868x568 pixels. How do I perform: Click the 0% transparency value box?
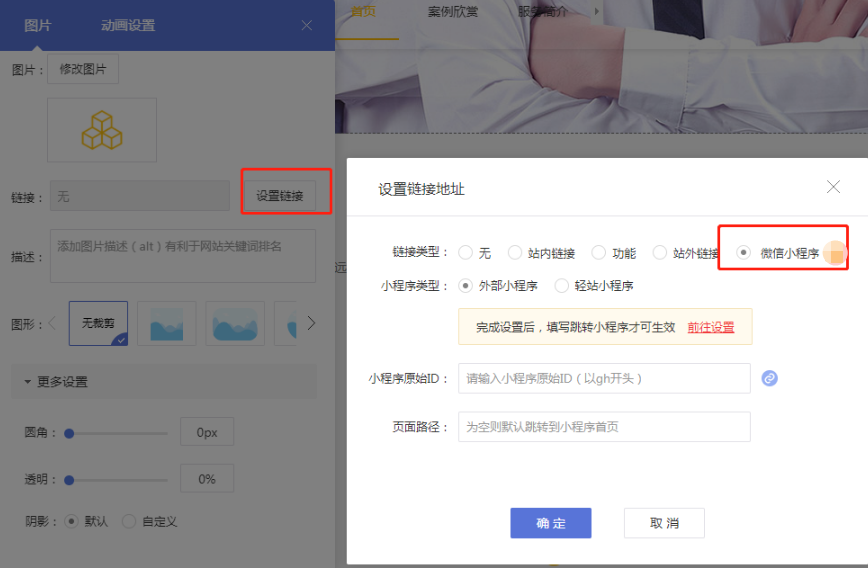tap(207, 479)
